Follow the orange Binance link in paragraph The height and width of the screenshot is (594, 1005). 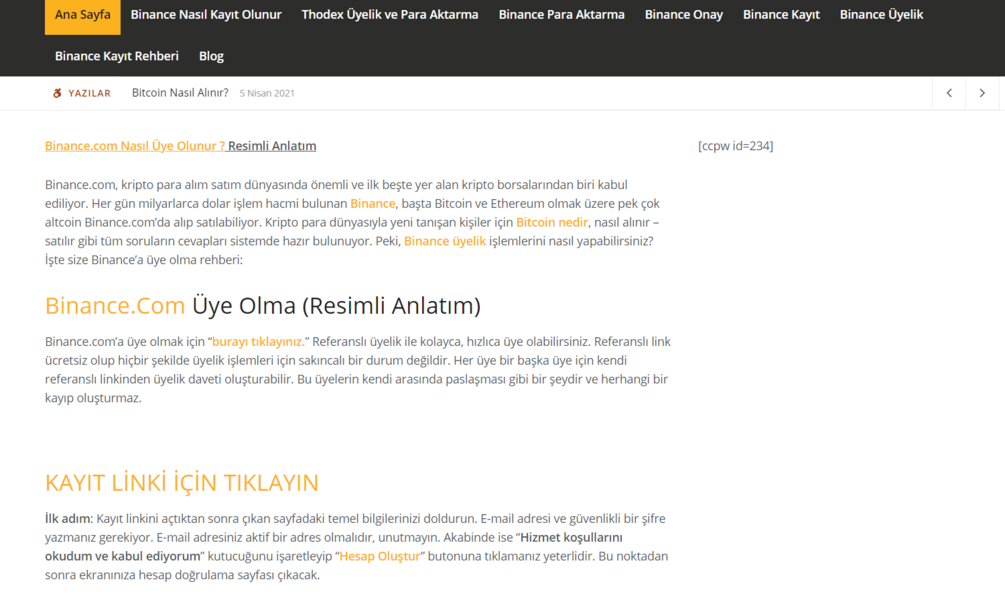tap(372, 204)
